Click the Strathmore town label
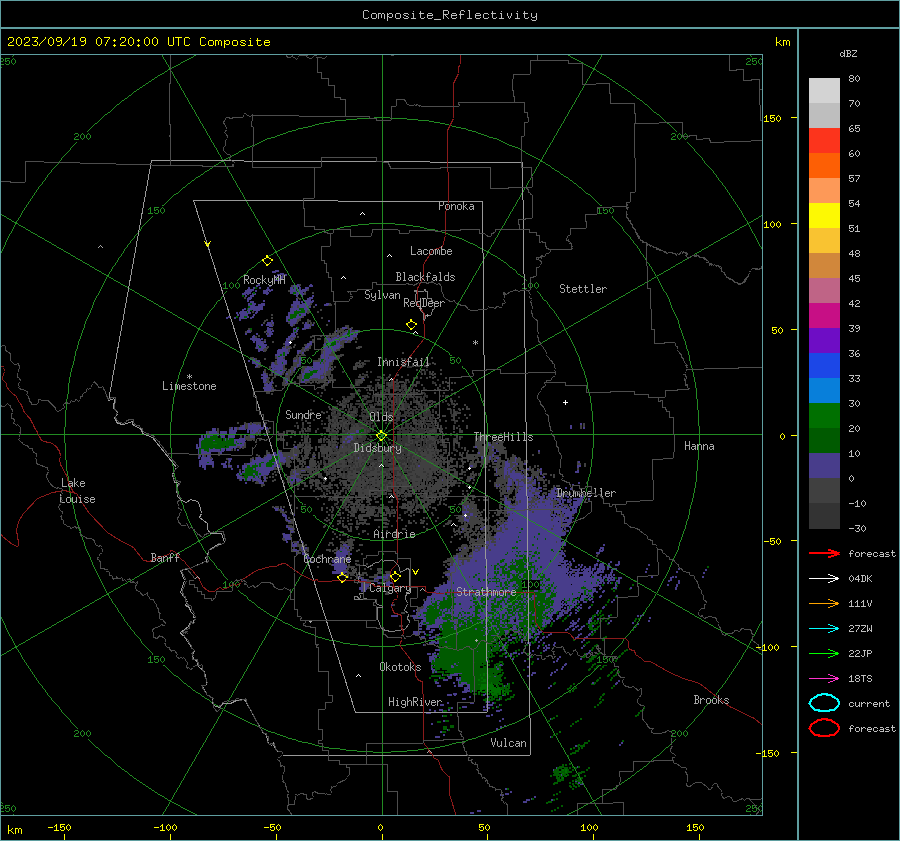 point(486,592)
